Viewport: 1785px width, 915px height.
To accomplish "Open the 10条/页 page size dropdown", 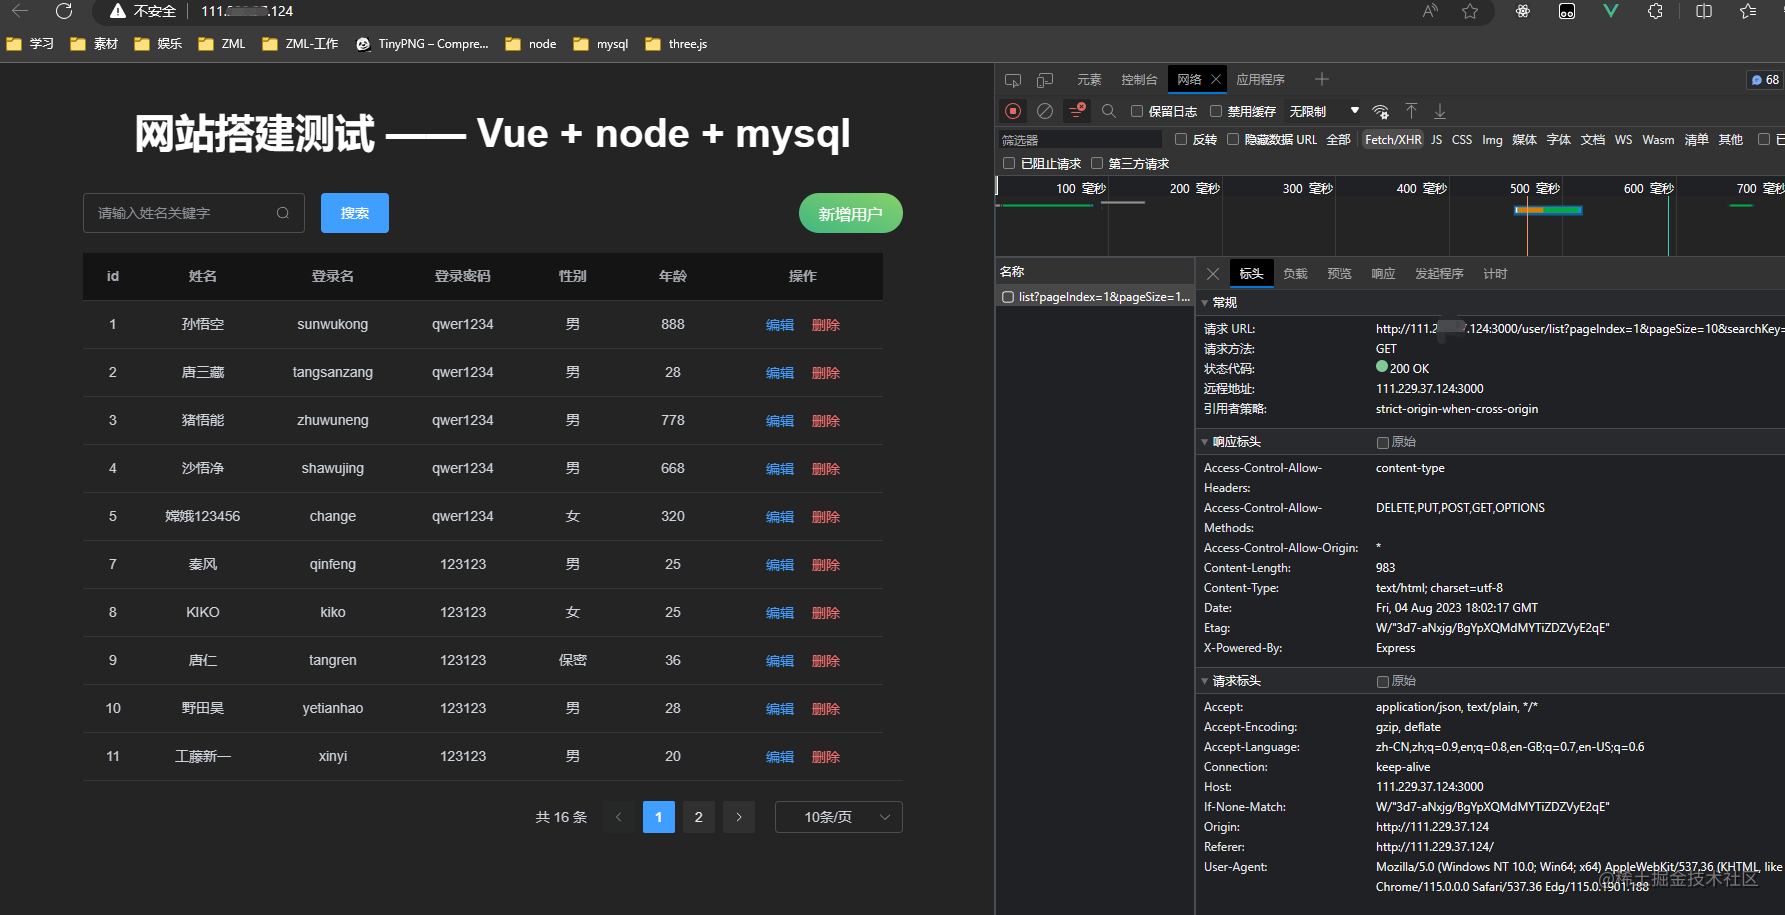I will pyautogui.click(x=839, y=817).
